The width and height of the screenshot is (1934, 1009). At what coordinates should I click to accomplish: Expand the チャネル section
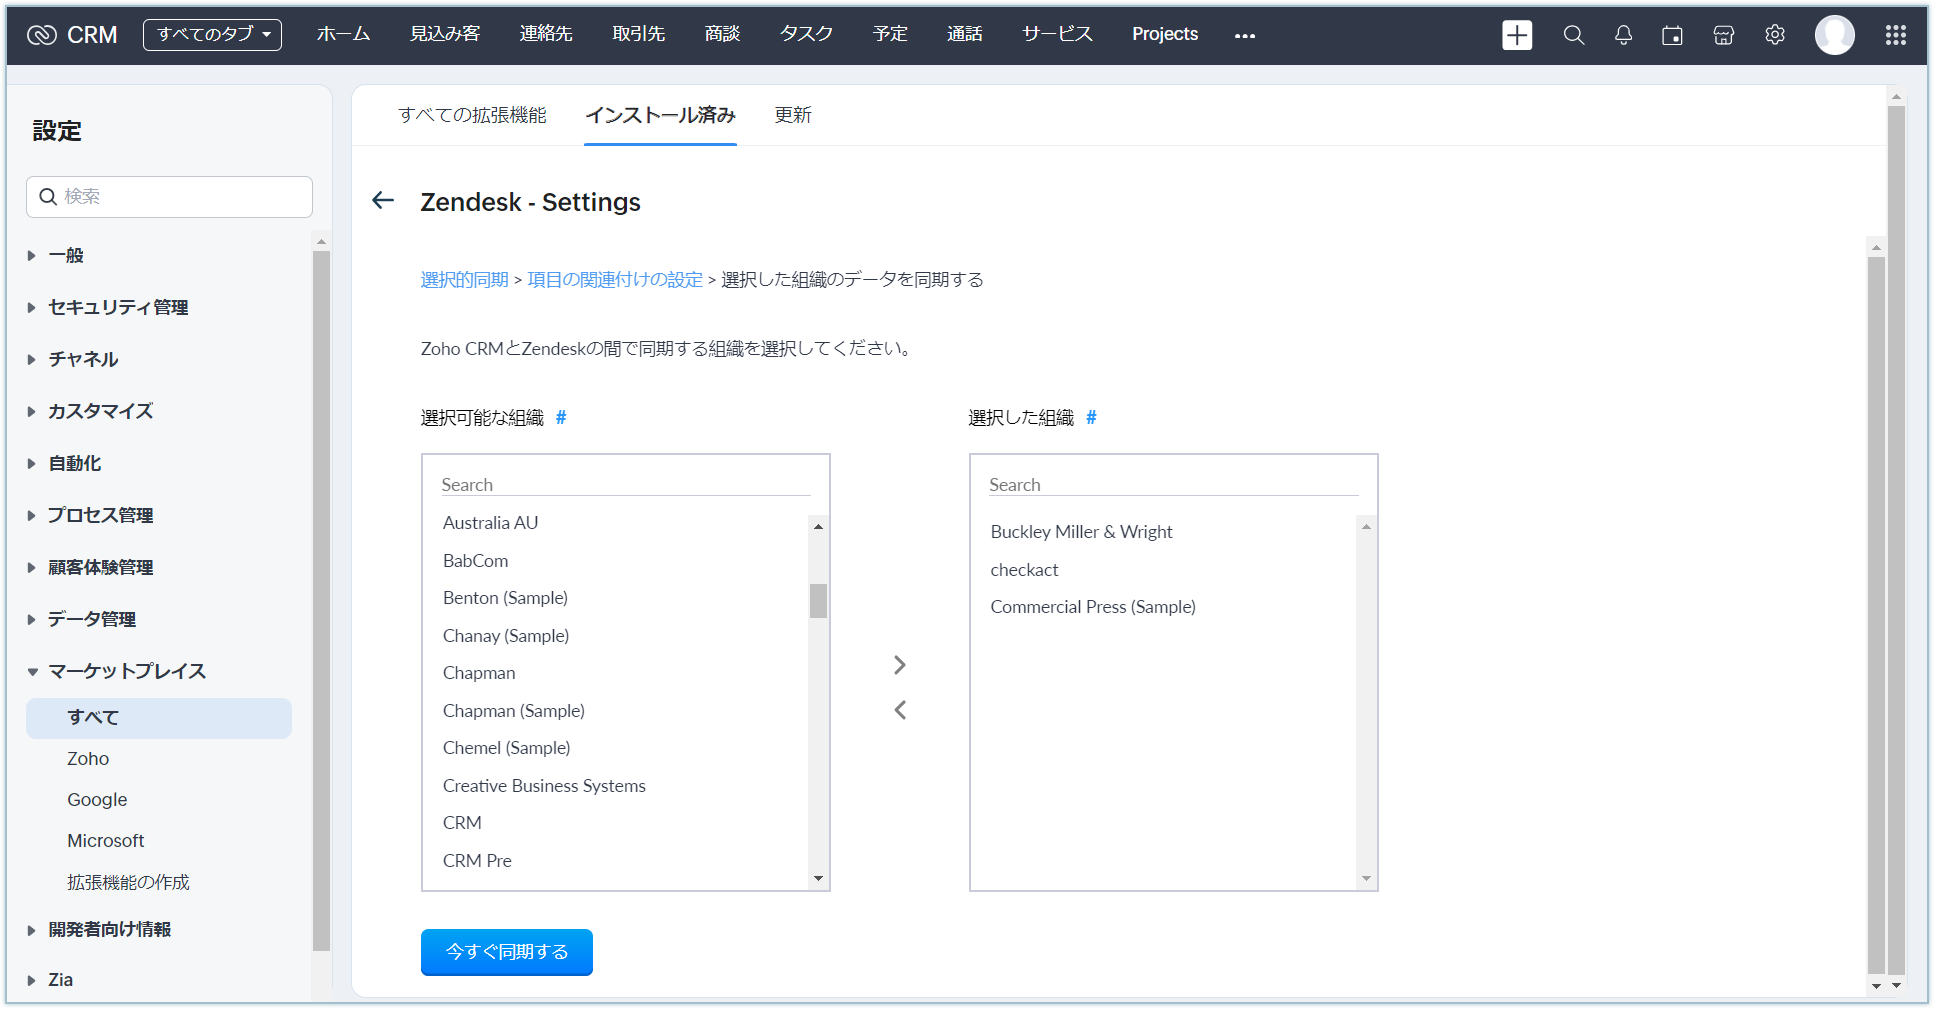click(x=83, y=359)
